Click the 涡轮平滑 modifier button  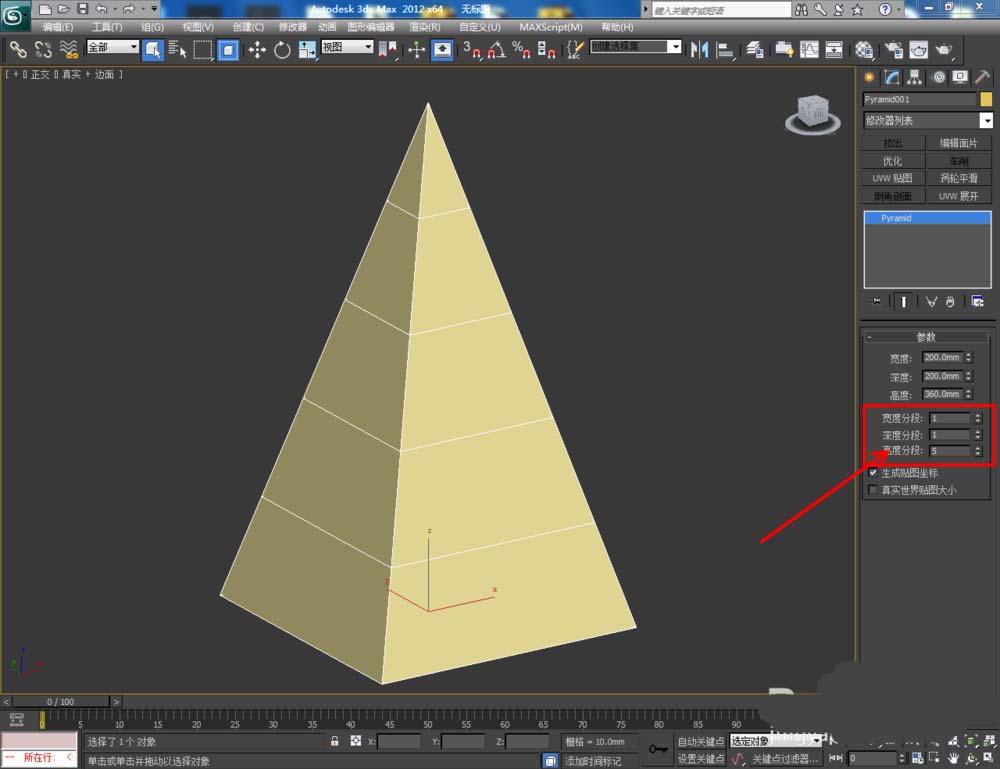(x=959, y=178)
